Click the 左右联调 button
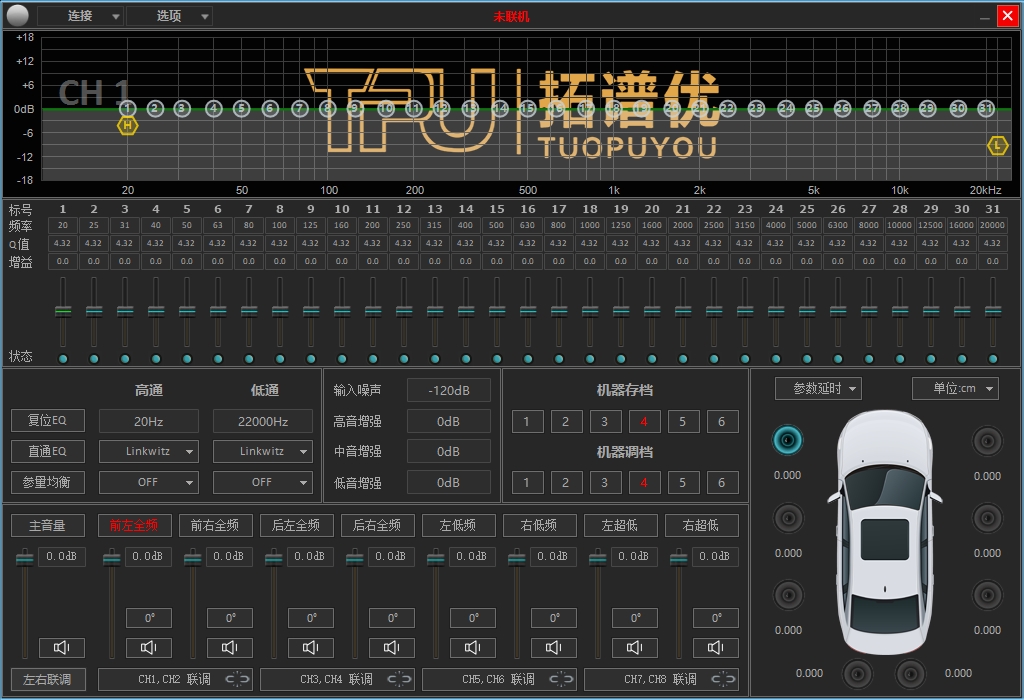Image resolution: width=1024 pixels, height=700 pixels. tap(48, 679)
